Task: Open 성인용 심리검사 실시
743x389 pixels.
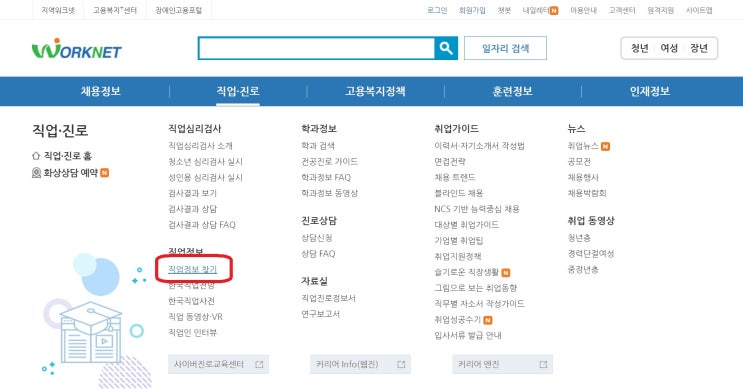Action: 205,177
